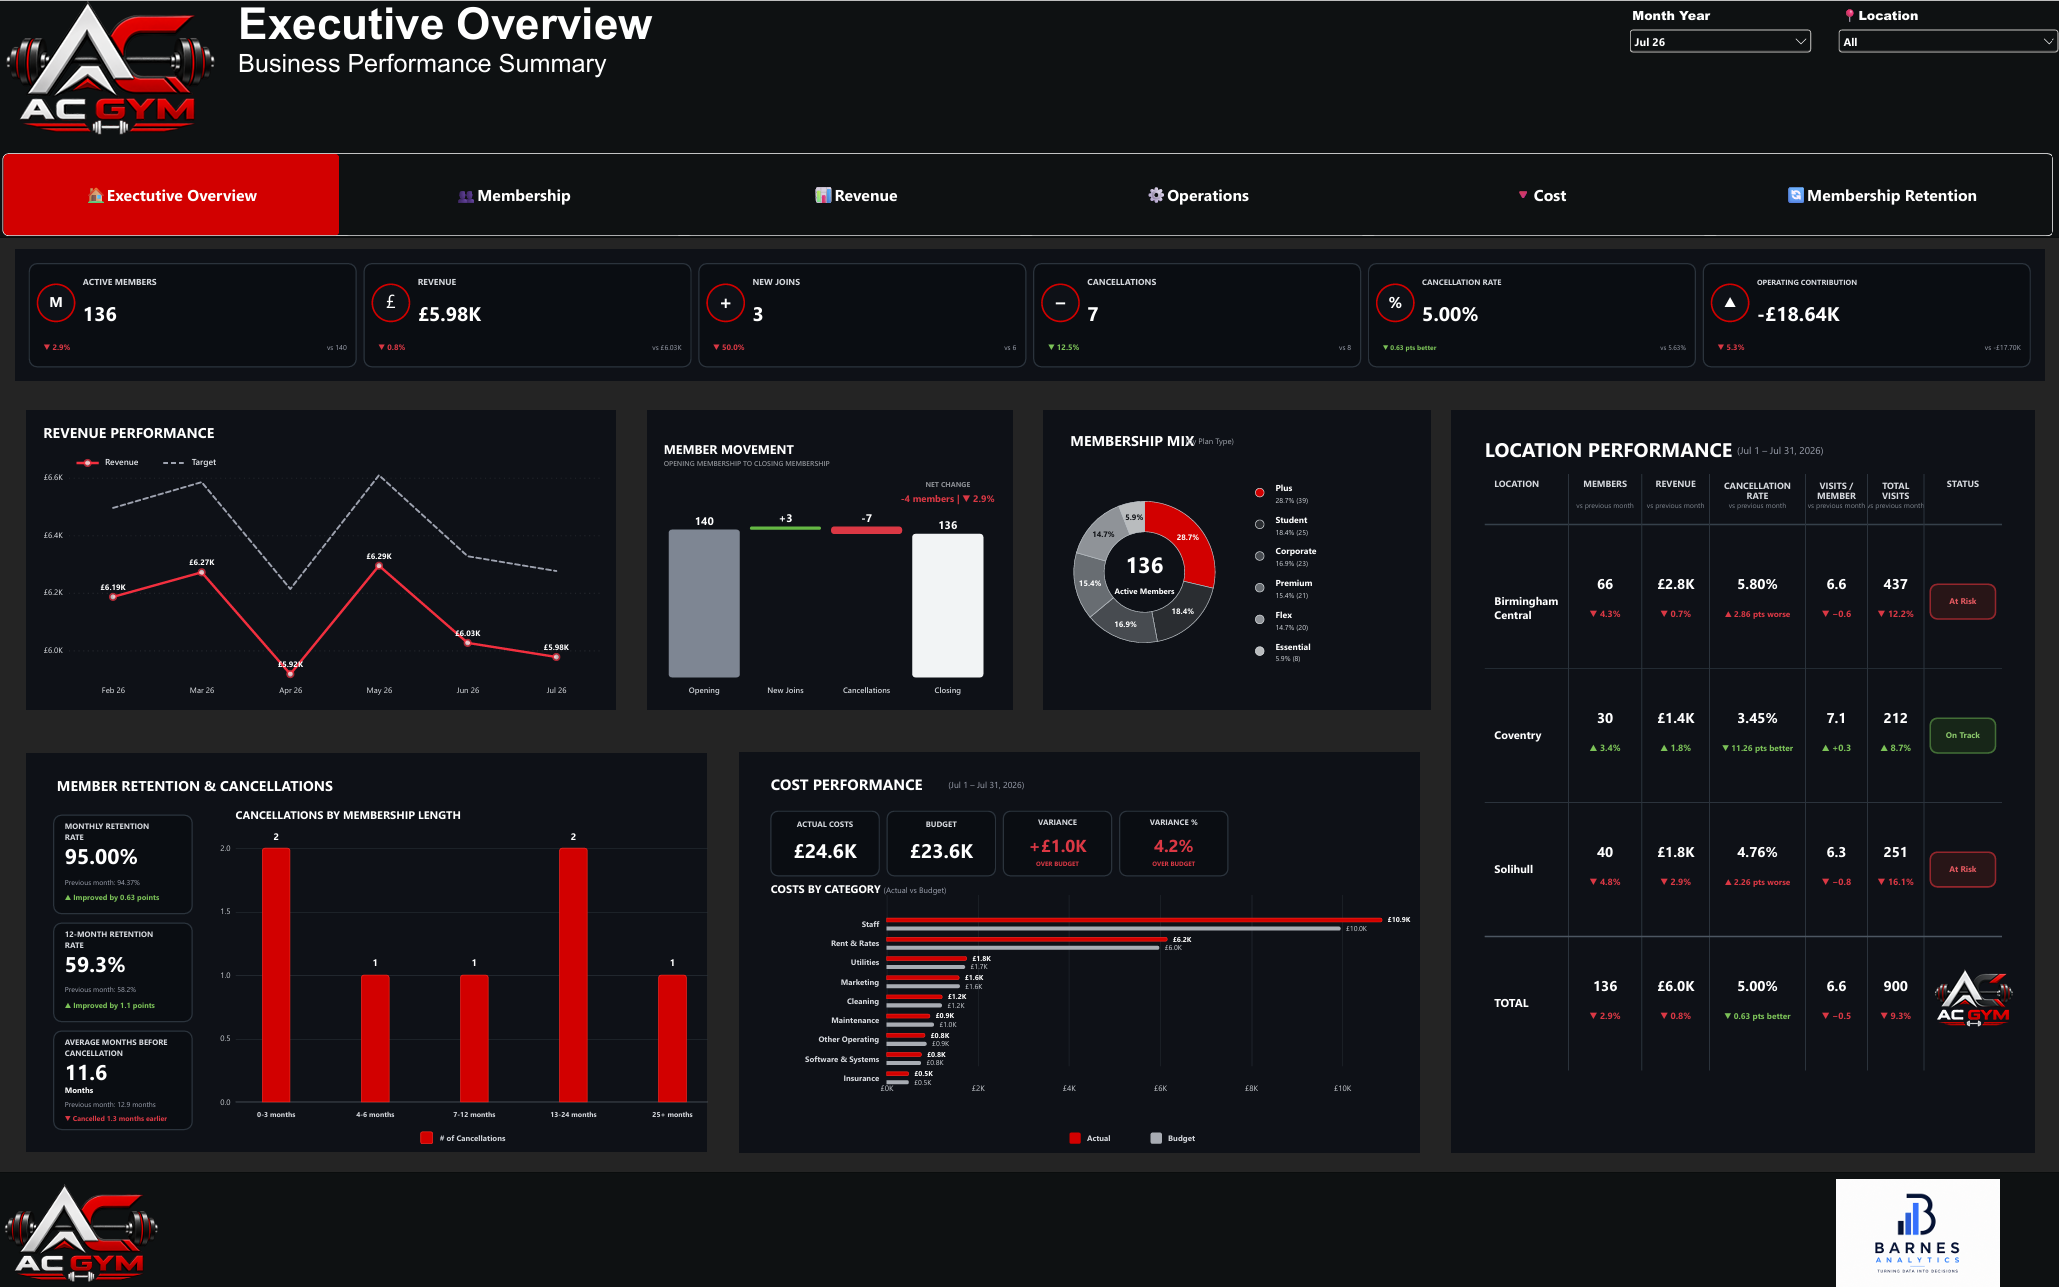Click the Student legend marker
Screen dimensions: 2059x1287
tap(1260, 524)
